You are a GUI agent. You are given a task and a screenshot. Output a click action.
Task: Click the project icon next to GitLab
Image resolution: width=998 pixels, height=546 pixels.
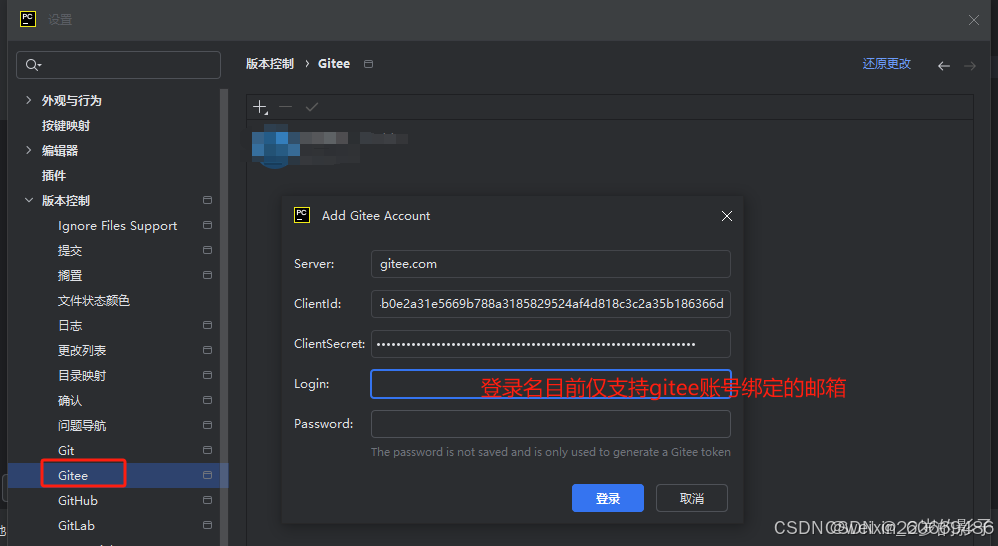[x=207, y=525]
